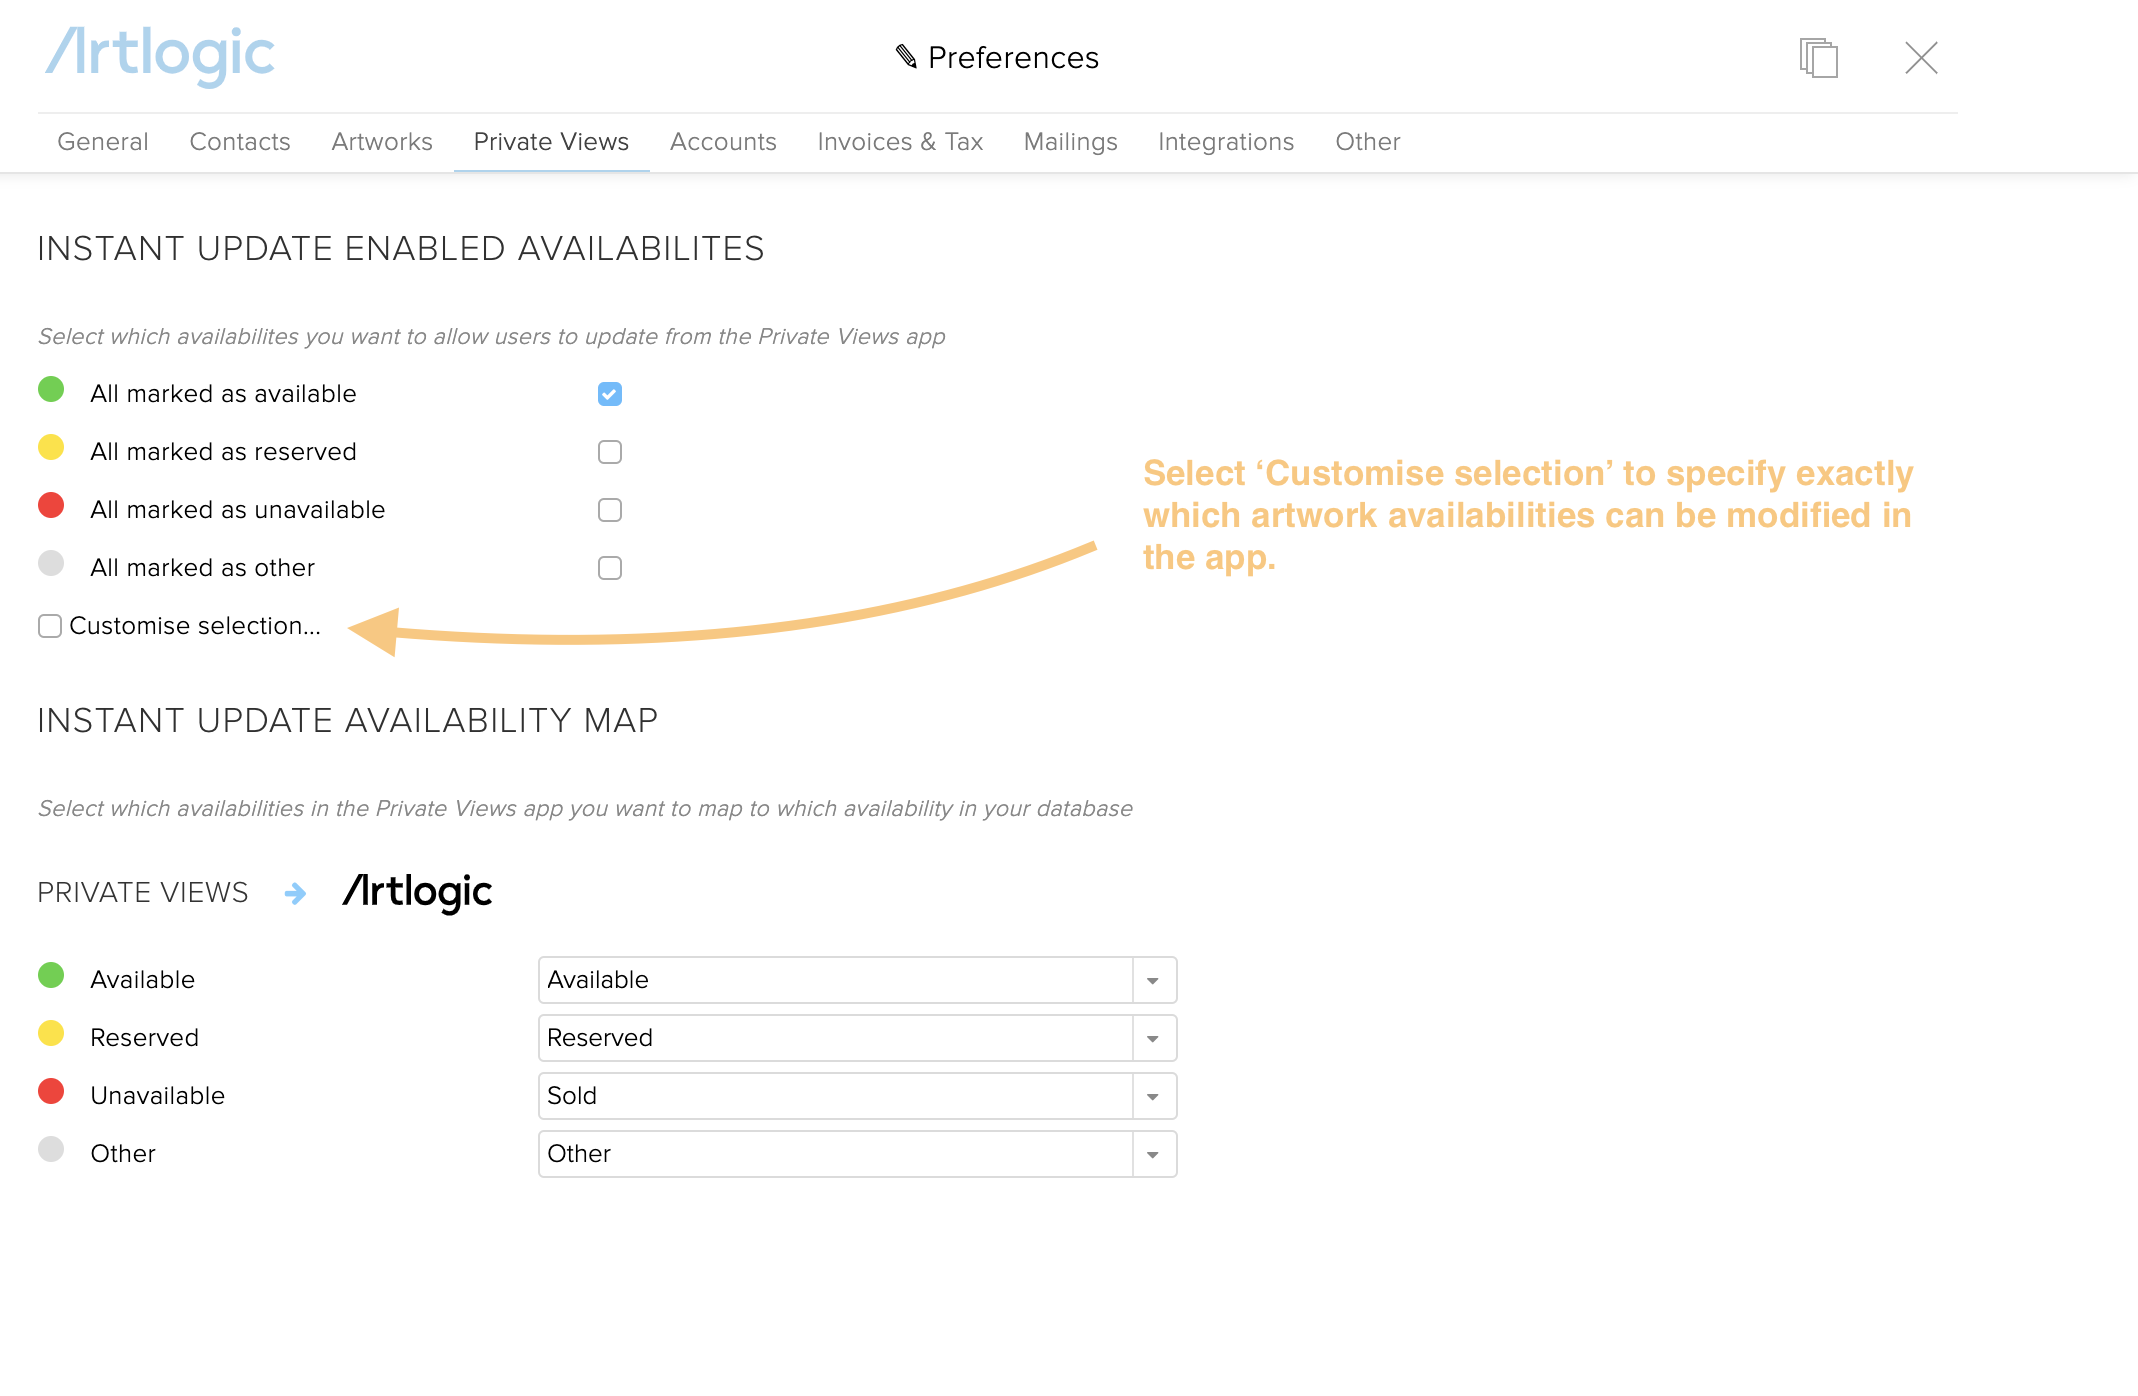Check All marked as unavailable box
The height and width of the screenshot is (1396, 2138).
point(610,510)
